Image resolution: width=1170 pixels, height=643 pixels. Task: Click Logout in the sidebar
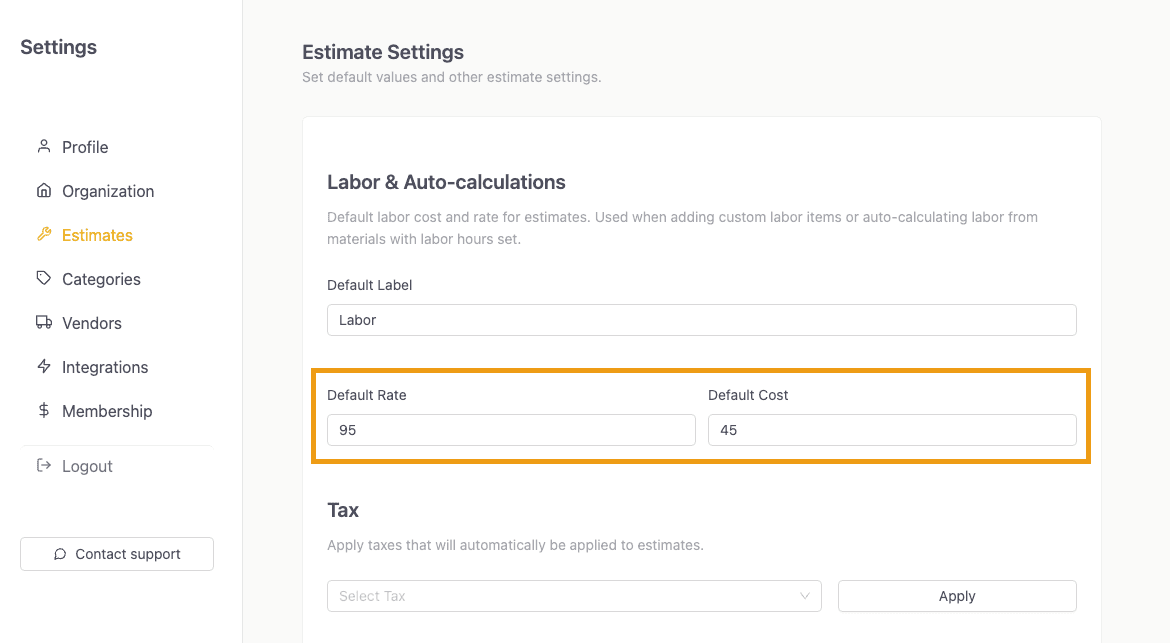87,466
